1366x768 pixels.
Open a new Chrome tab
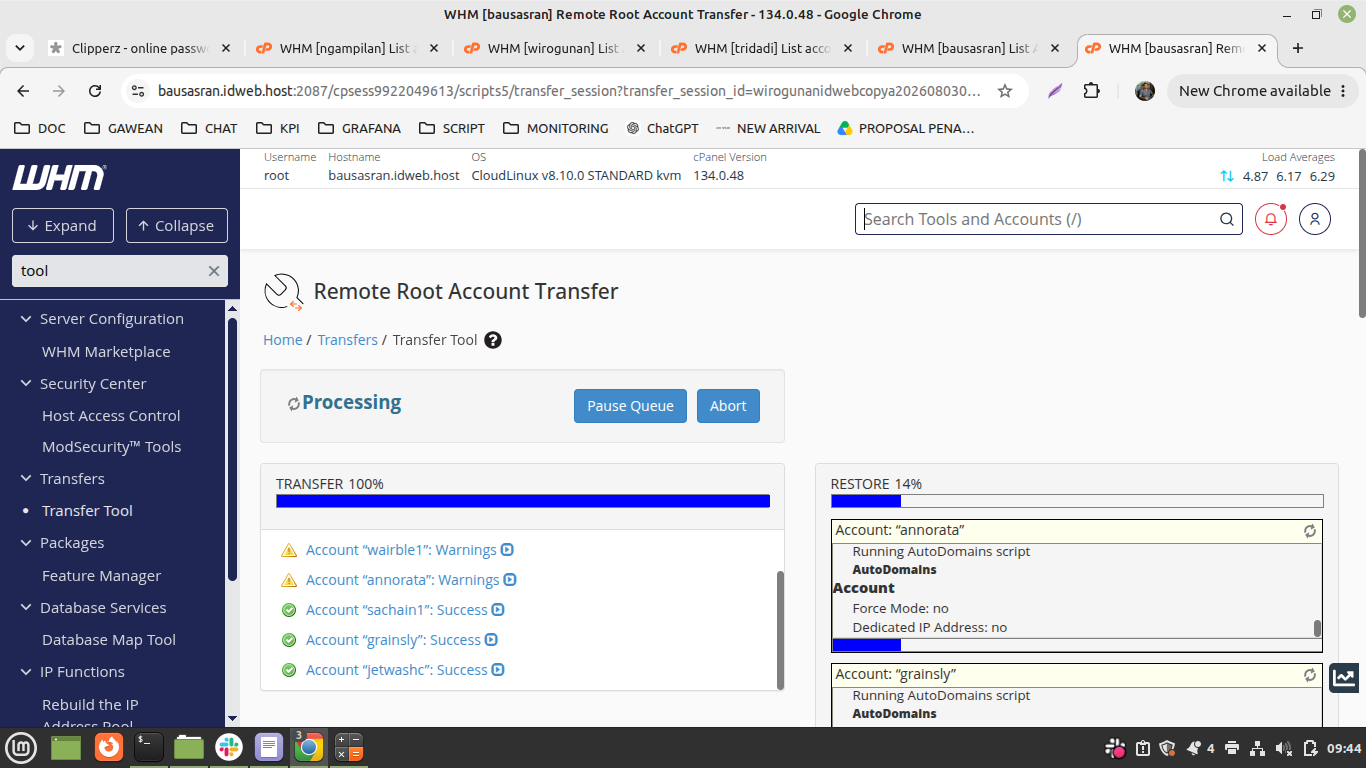click(1298, 48)
